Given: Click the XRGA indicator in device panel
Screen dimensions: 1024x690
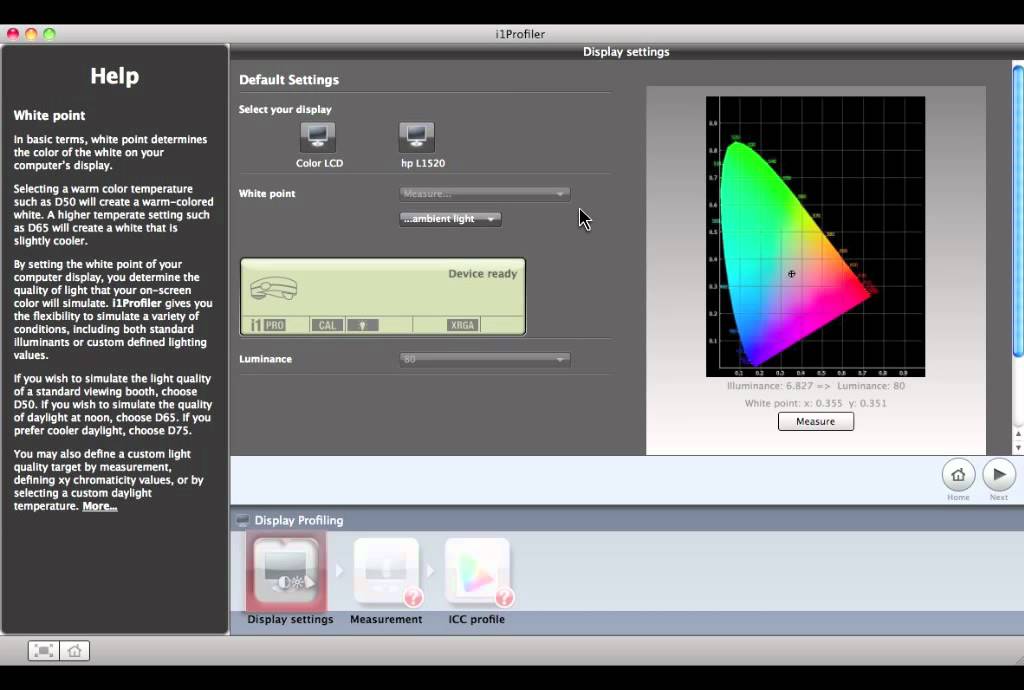Looking at the screenshot, I should tap(462, 325).
